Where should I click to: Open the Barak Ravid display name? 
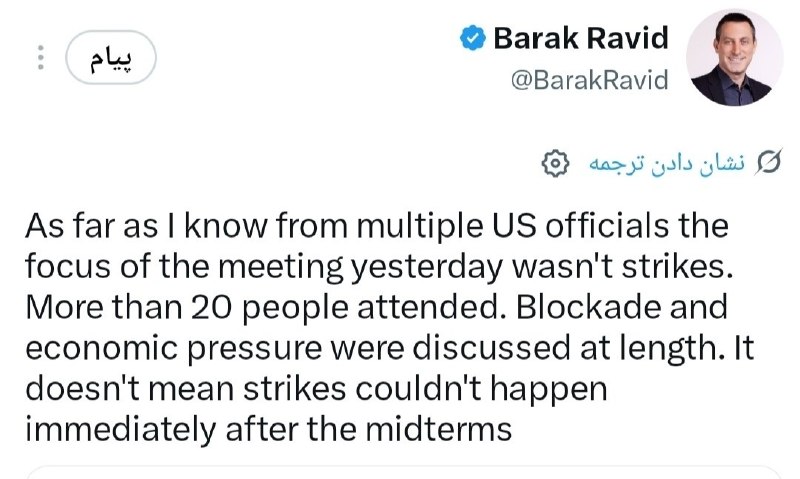(x=580, y=38)
